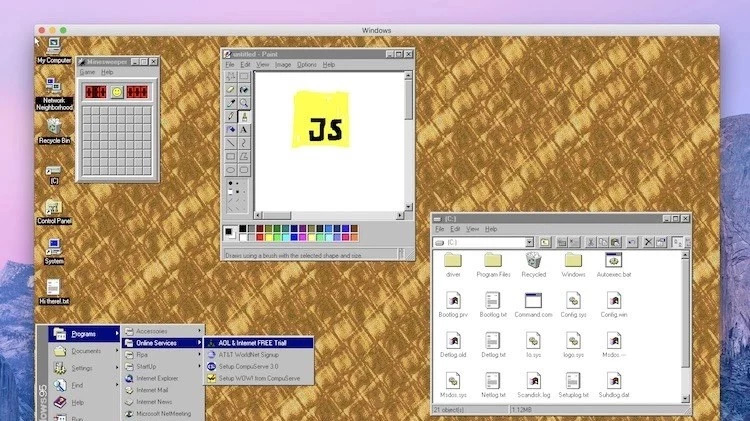Click the Delete X icon in C: toolbar

click(x=648, y=243)
